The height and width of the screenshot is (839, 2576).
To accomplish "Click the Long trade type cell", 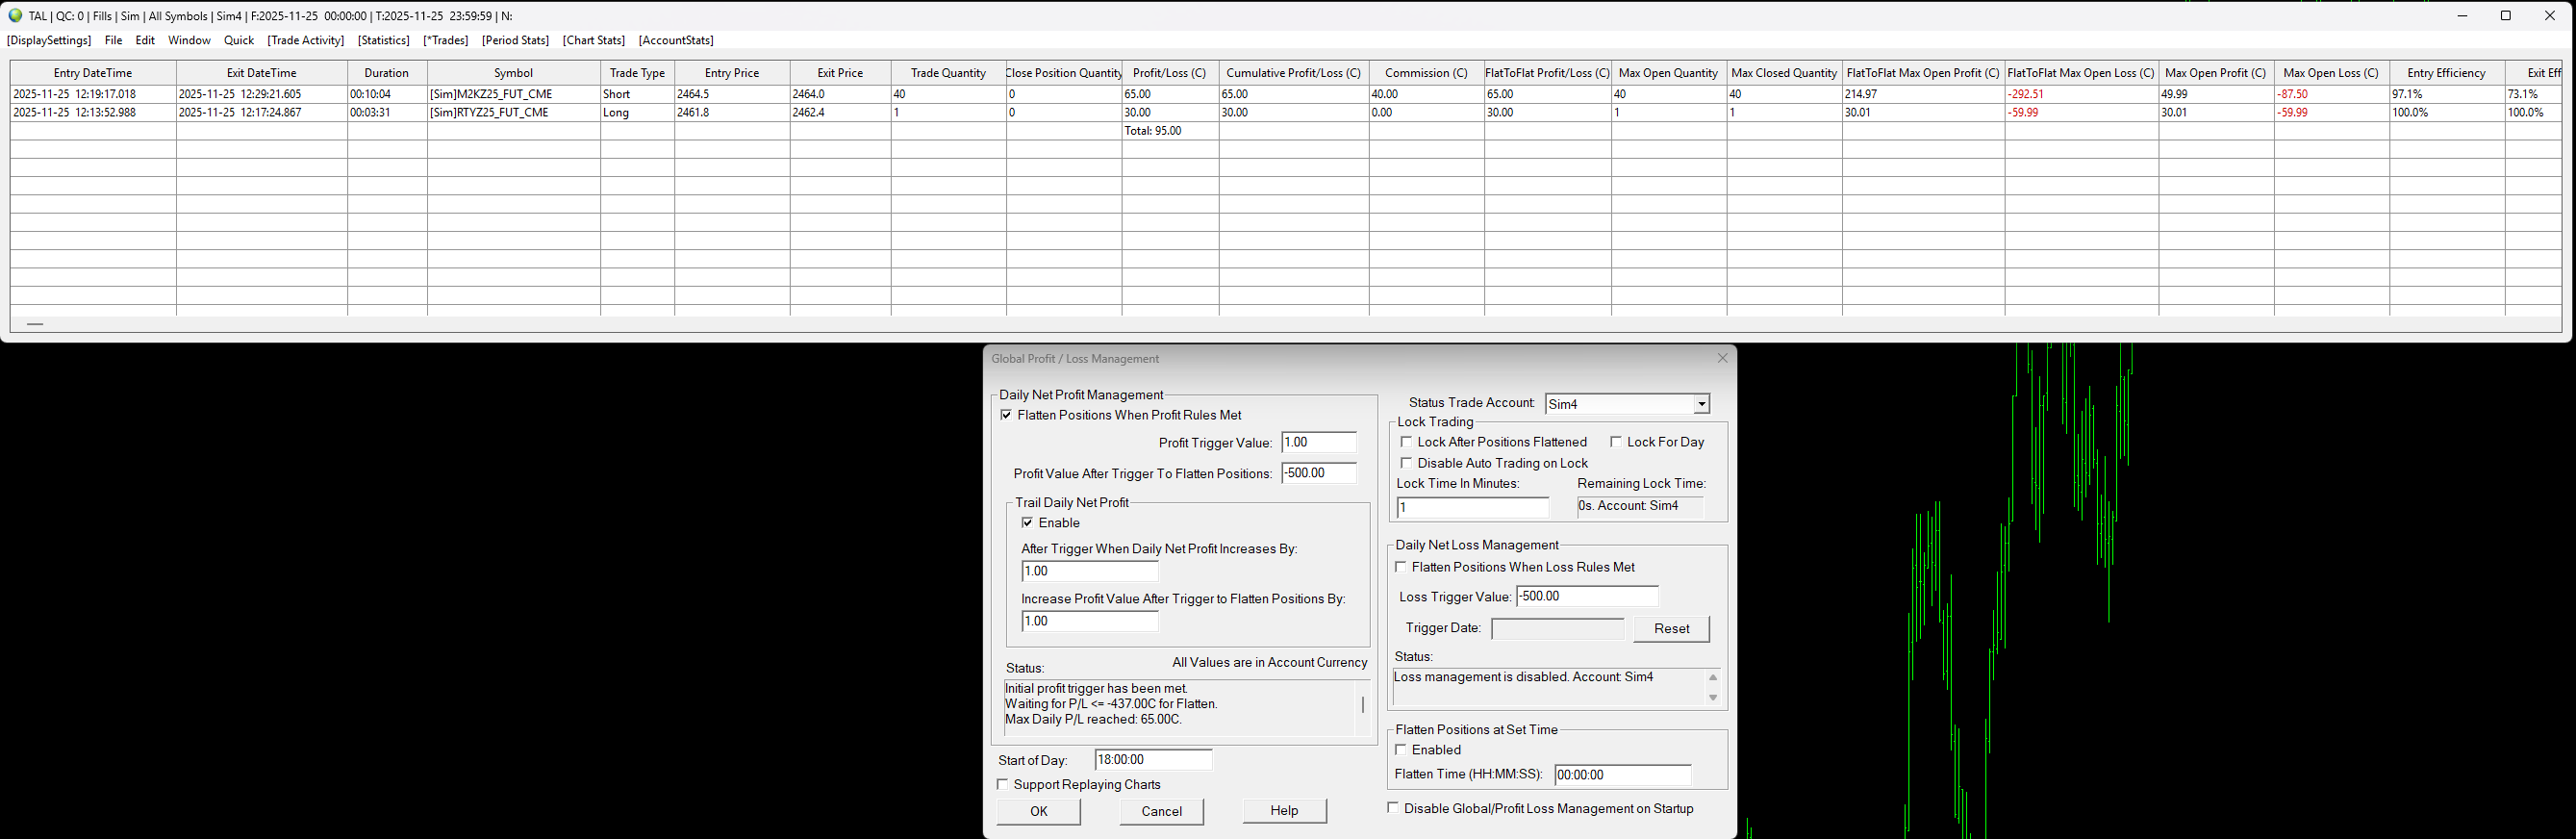I will point(638,113).
